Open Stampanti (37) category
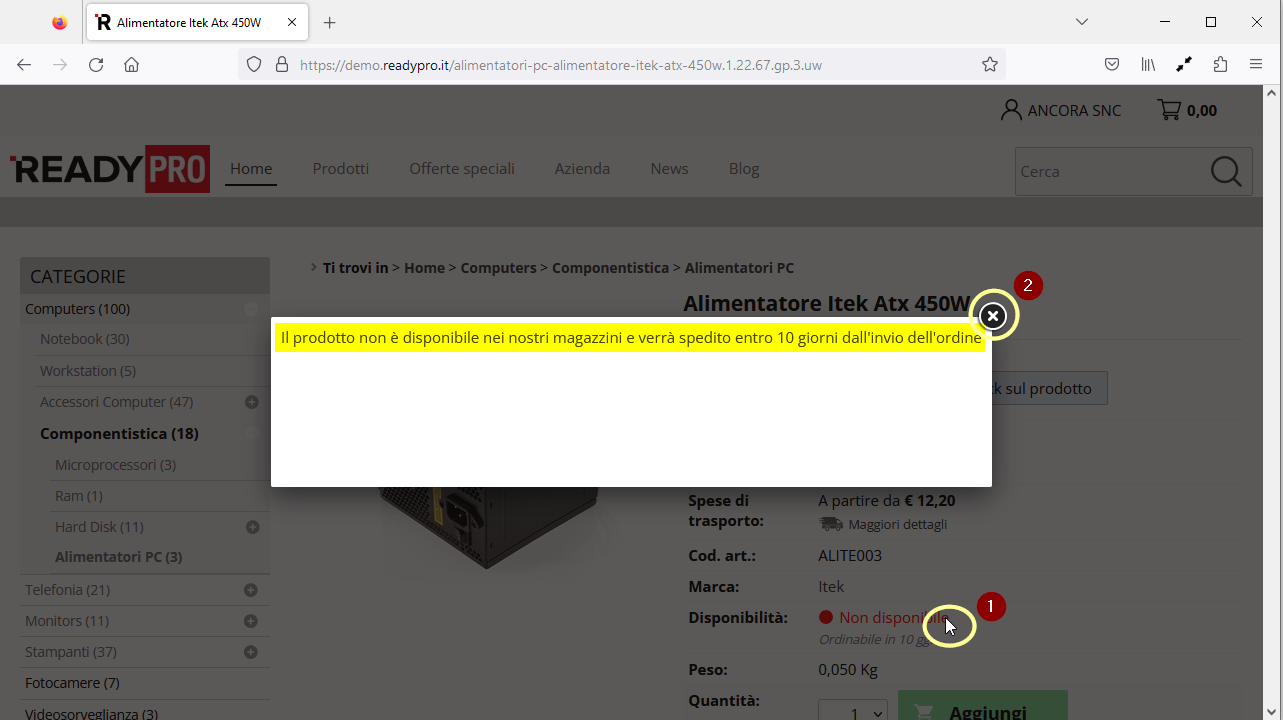 click(x=71, y=652)
